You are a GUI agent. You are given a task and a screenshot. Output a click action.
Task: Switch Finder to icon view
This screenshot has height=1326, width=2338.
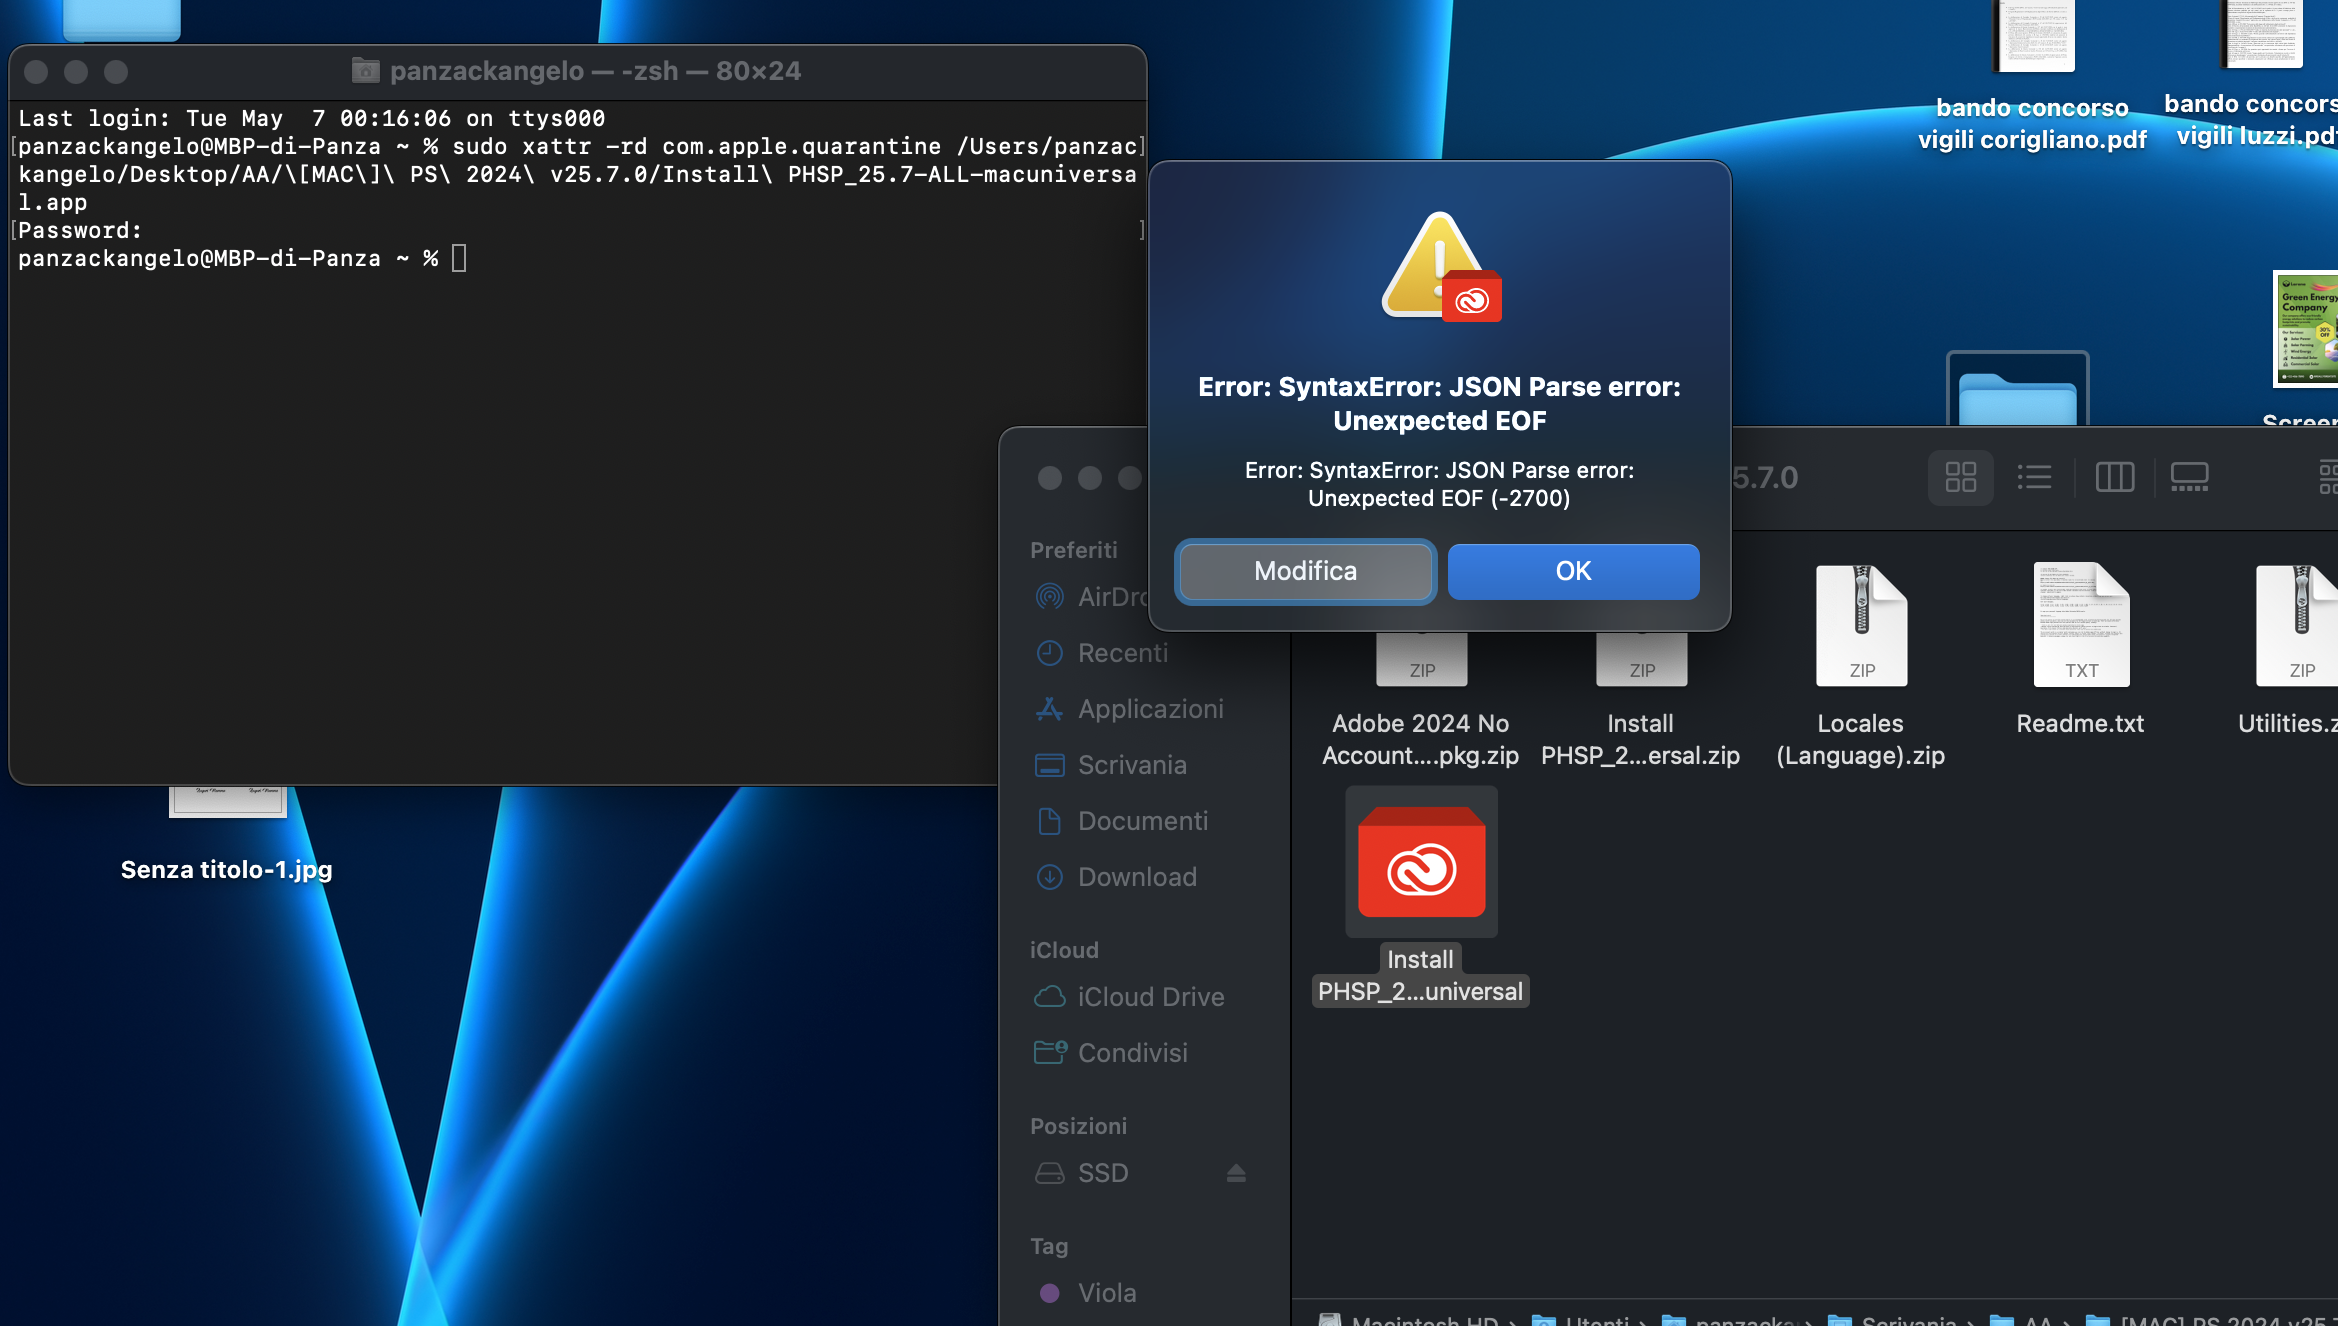click(x=1960, y=477)
